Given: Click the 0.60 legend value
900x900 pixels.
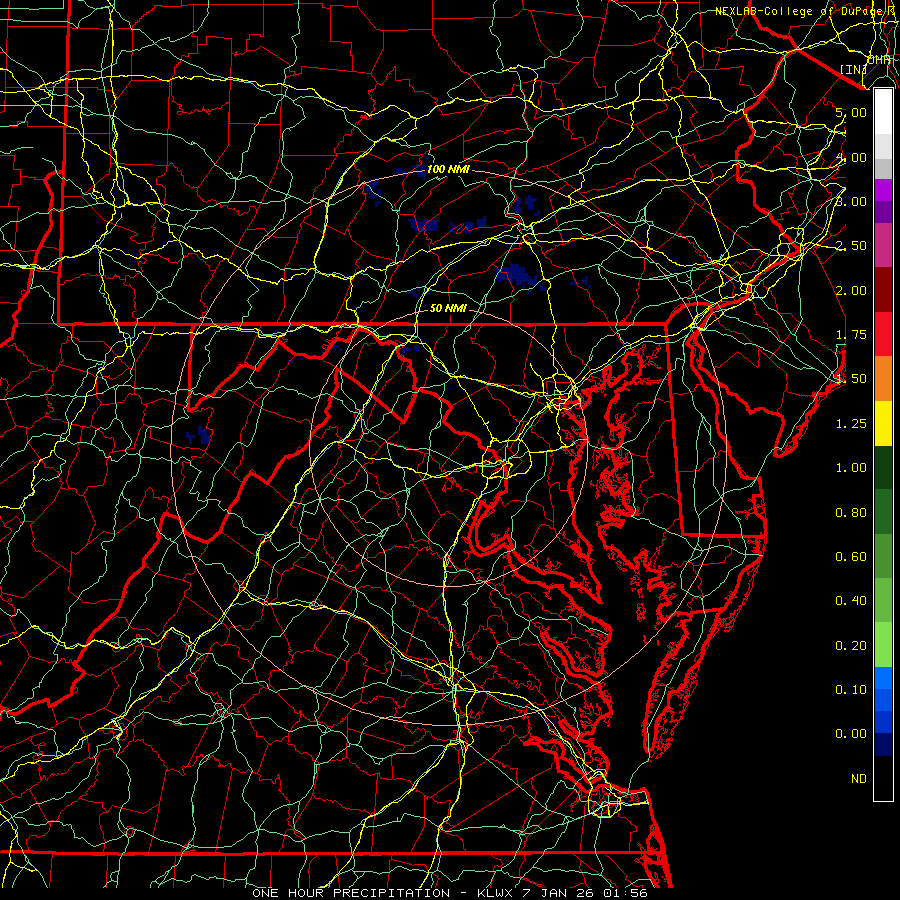Looking at the screenshot, I should [851, 557].
